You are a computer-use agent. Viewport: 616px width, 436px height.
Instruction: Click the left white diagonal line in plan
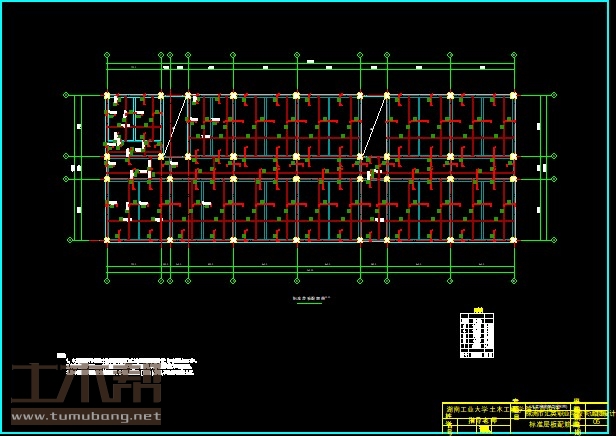(x=176, y=126)
